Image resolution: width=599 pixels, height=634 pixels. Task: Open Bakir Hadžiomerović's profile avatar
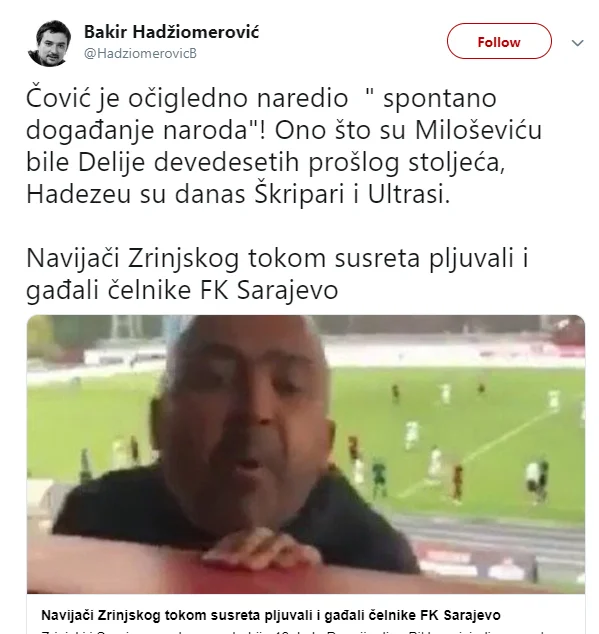coord(49,43)
